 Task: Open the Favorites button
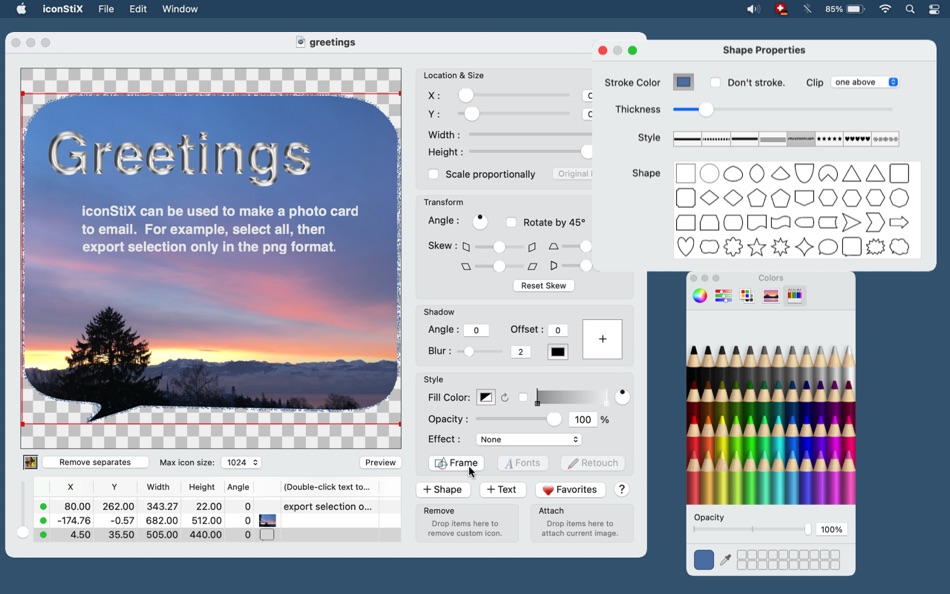point(570,490)
